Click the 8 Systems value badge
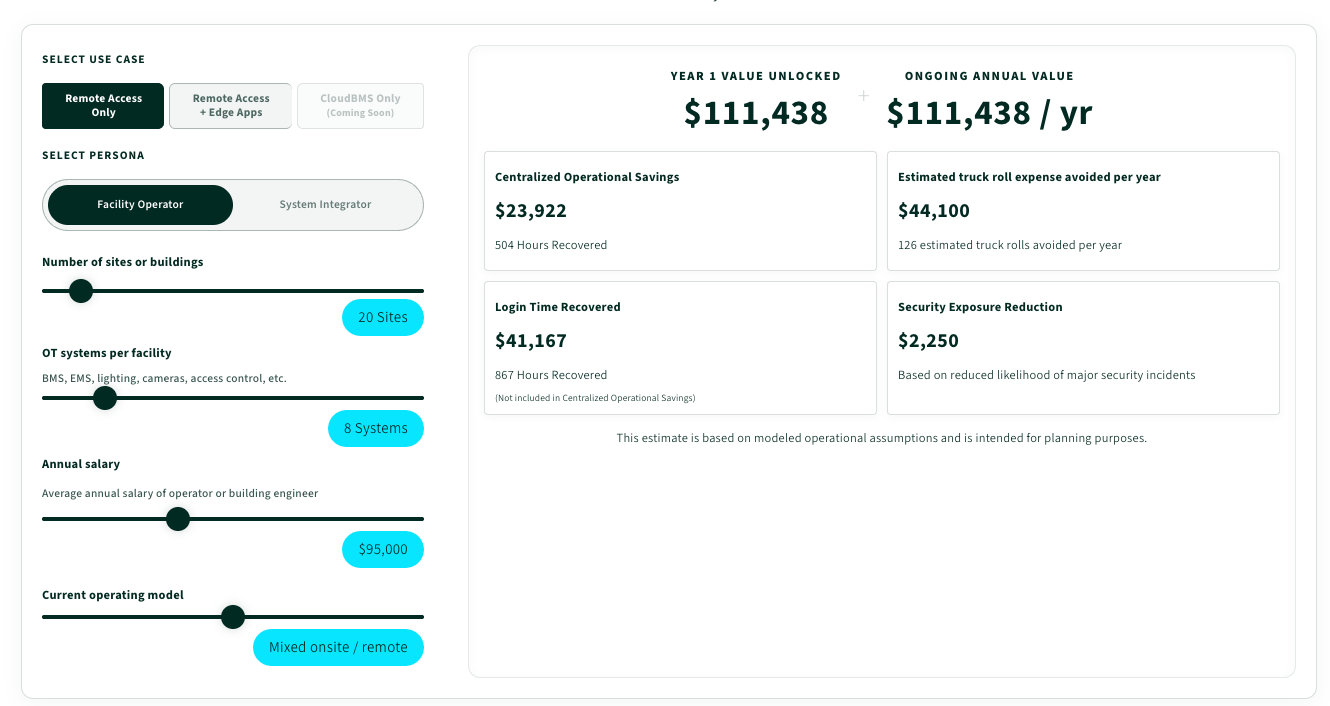The image size is (1330, 706). (376, 428)
